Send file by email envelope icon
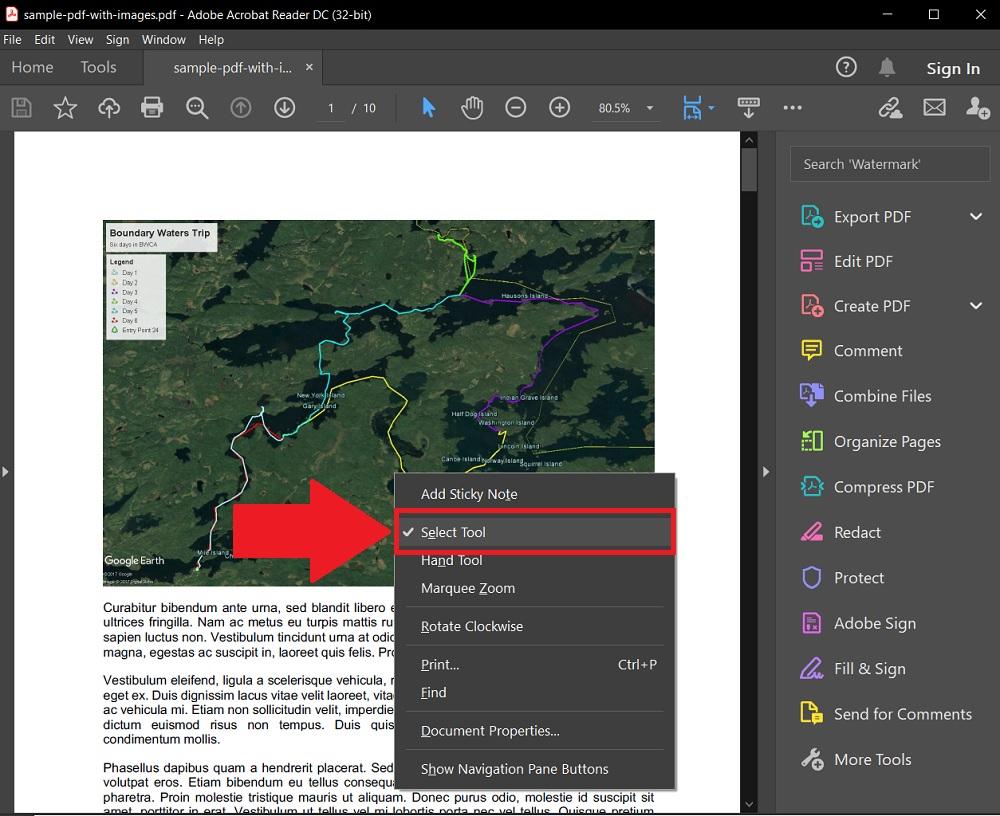 click(x=934, y=108)
